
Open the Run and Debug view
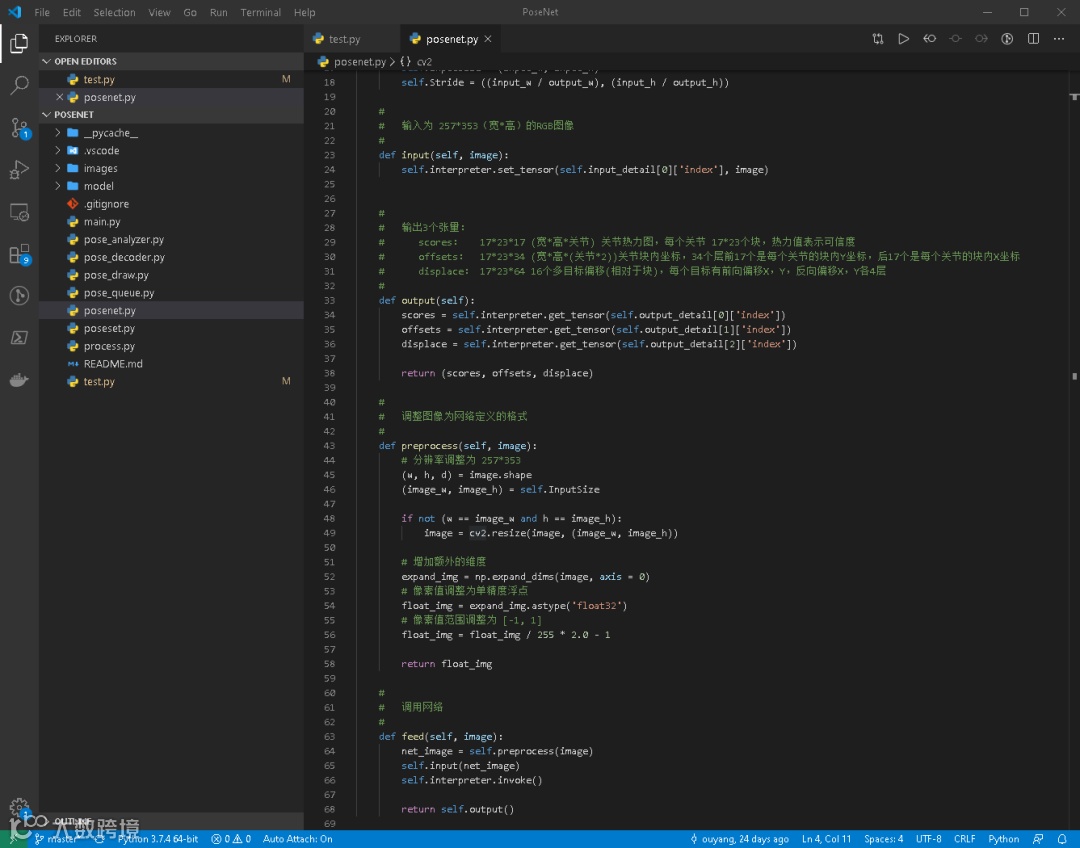pyautogui.click(x=19, y=170)
